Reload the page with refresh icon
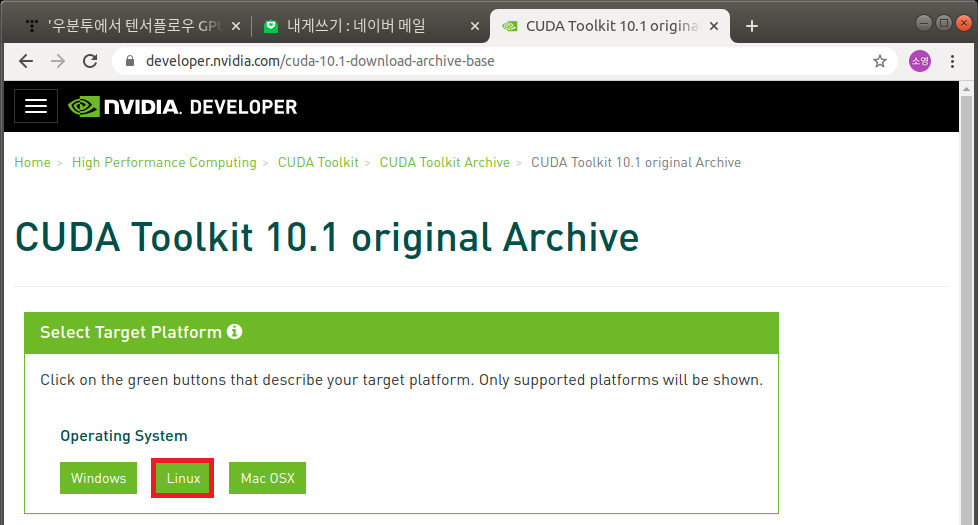The image size is (980, 525). click(x=91, y=61)
